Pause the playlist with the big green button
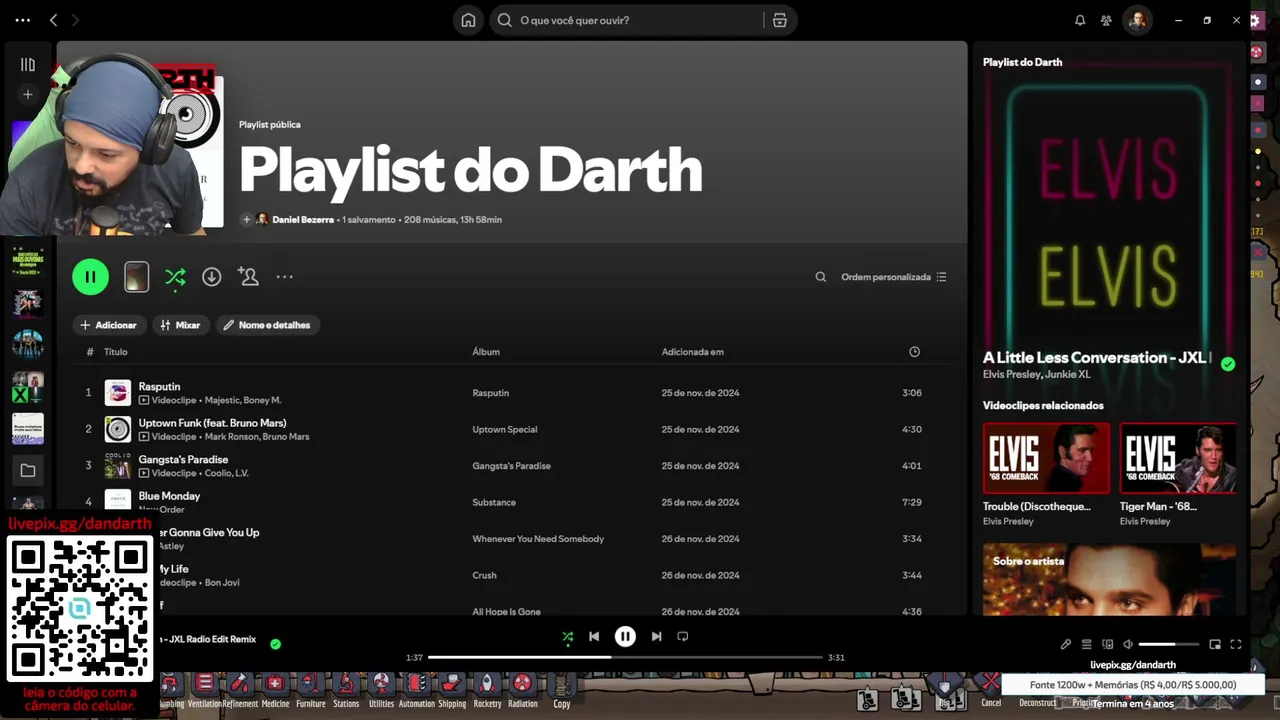The width and height of the screenshot is (1280, 720). tap(90, 277)
